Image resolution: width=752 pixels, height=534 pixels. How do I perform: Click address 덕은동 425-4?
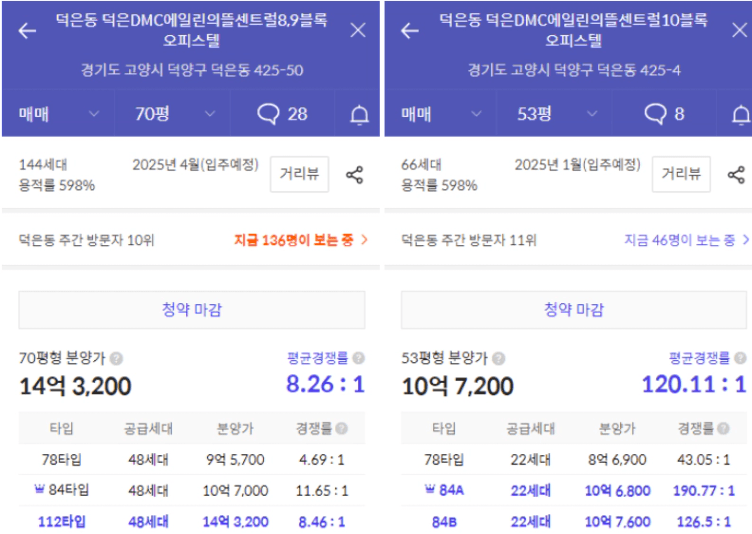coord(574,71)
